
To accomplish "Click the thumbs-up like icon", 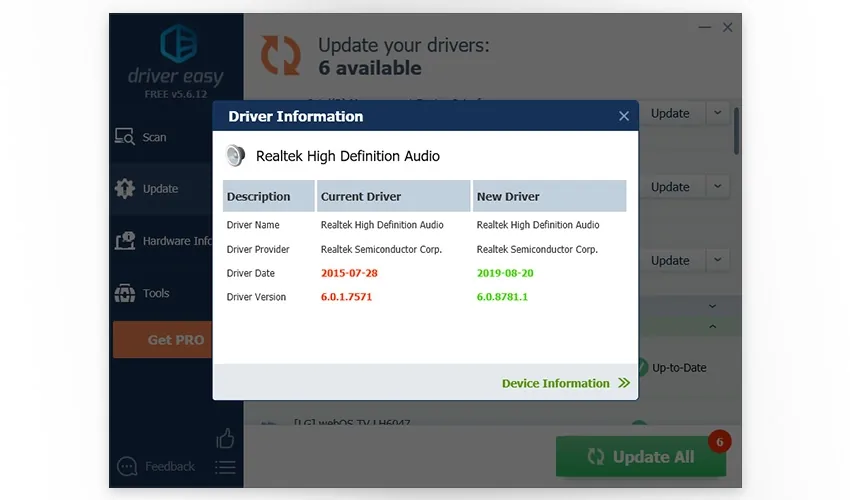I will 225,438.
